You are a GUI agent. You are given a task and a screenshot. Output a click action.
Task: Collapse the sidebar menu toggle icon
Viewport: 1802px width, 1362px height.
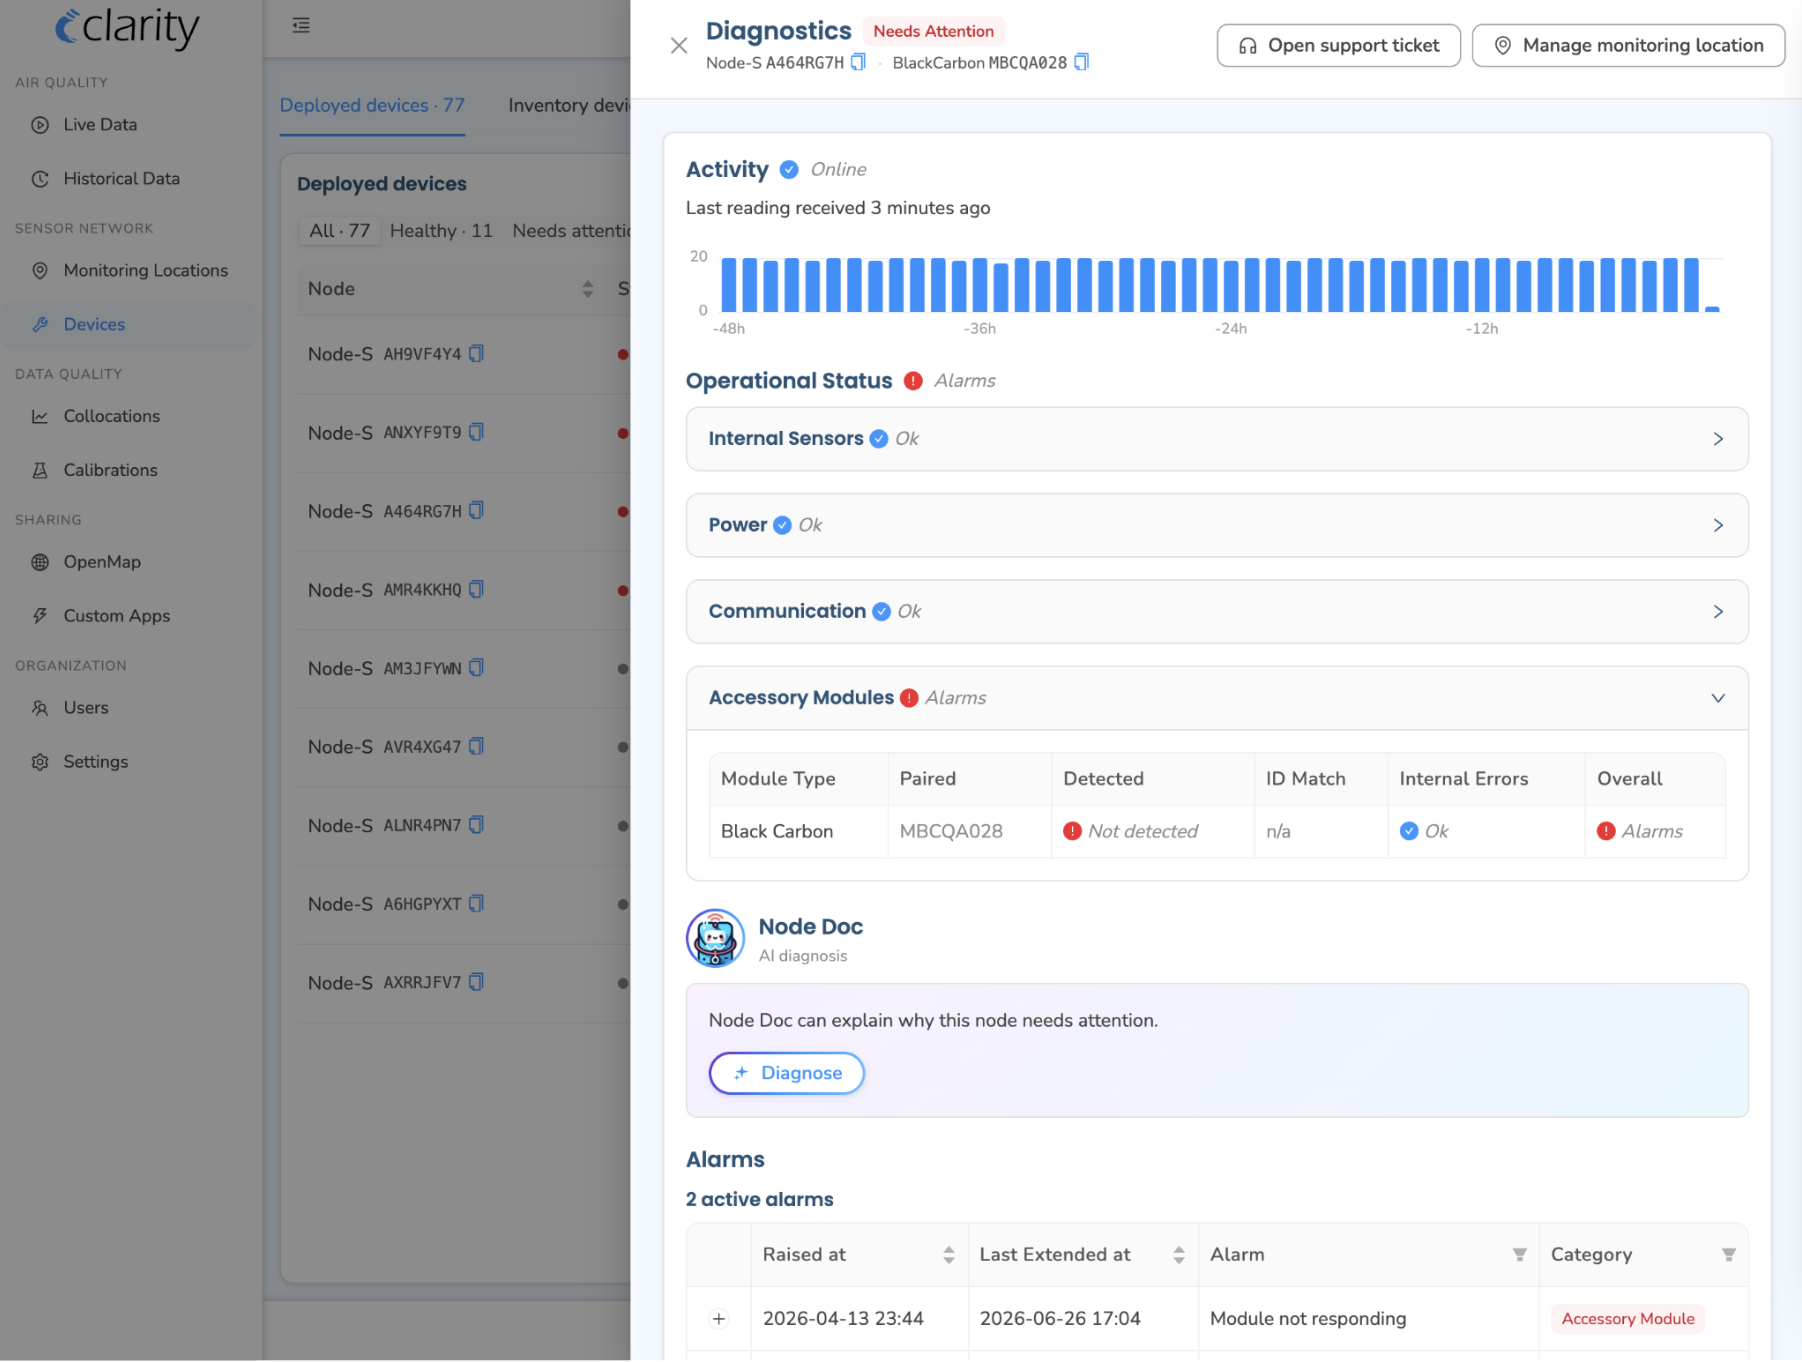(x=301, y=25)
